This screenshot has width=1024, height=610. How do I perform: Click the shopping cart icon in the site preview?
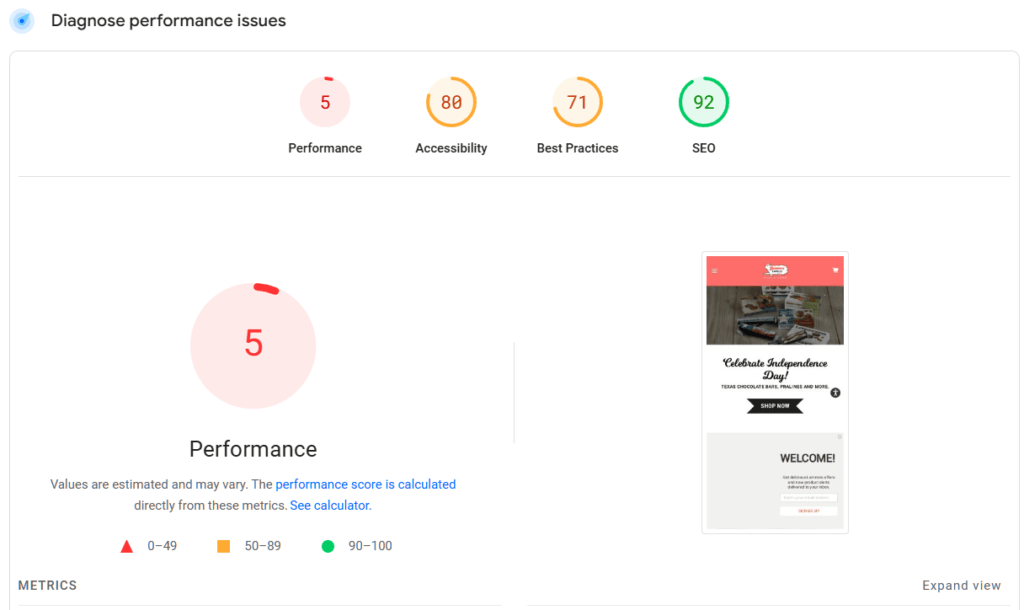coord(835,270)
